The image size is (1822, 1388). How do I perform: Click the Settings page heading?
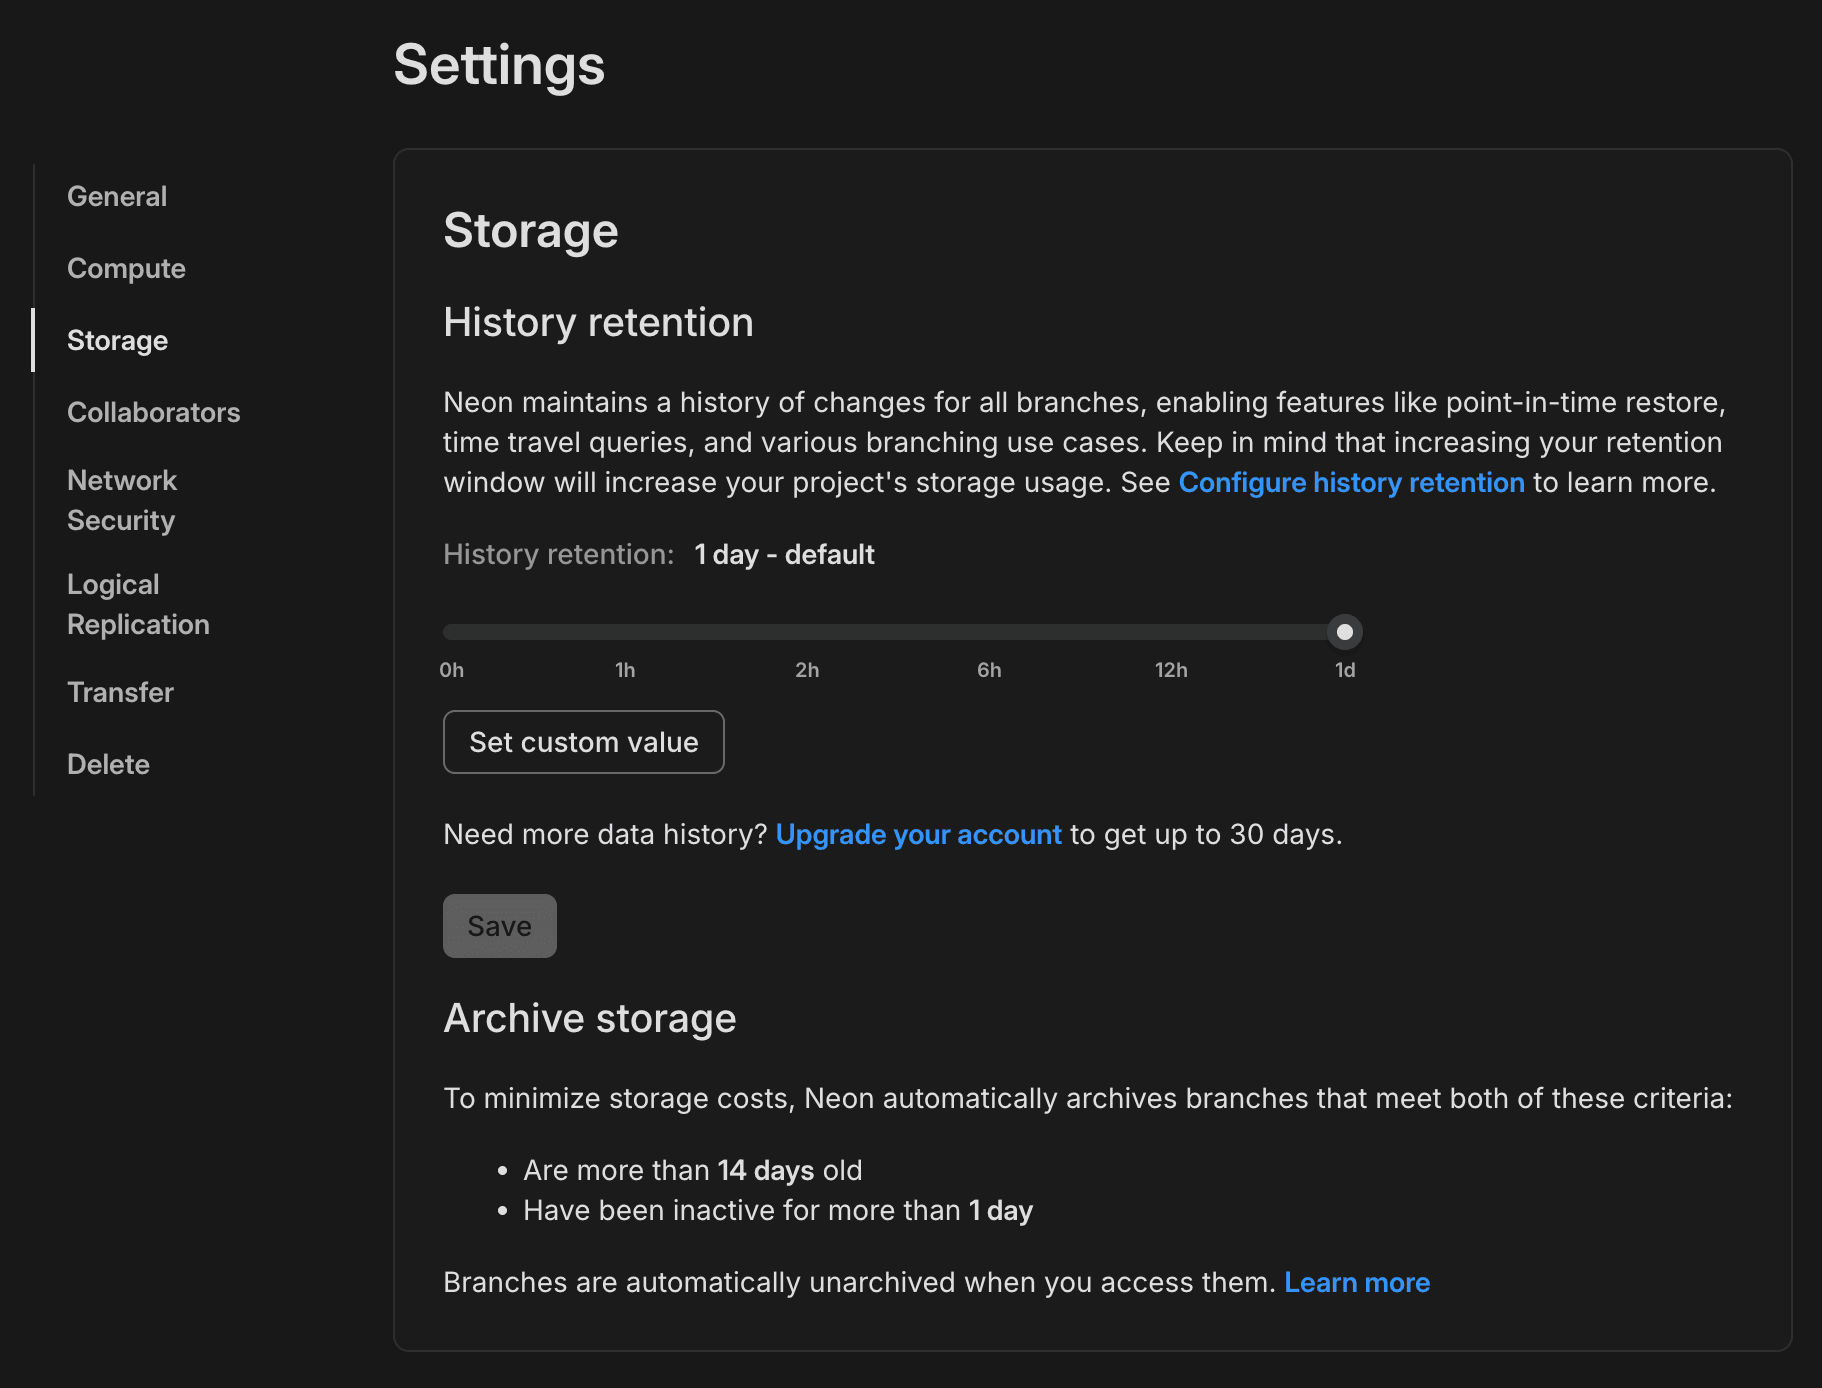pos(499,65)
